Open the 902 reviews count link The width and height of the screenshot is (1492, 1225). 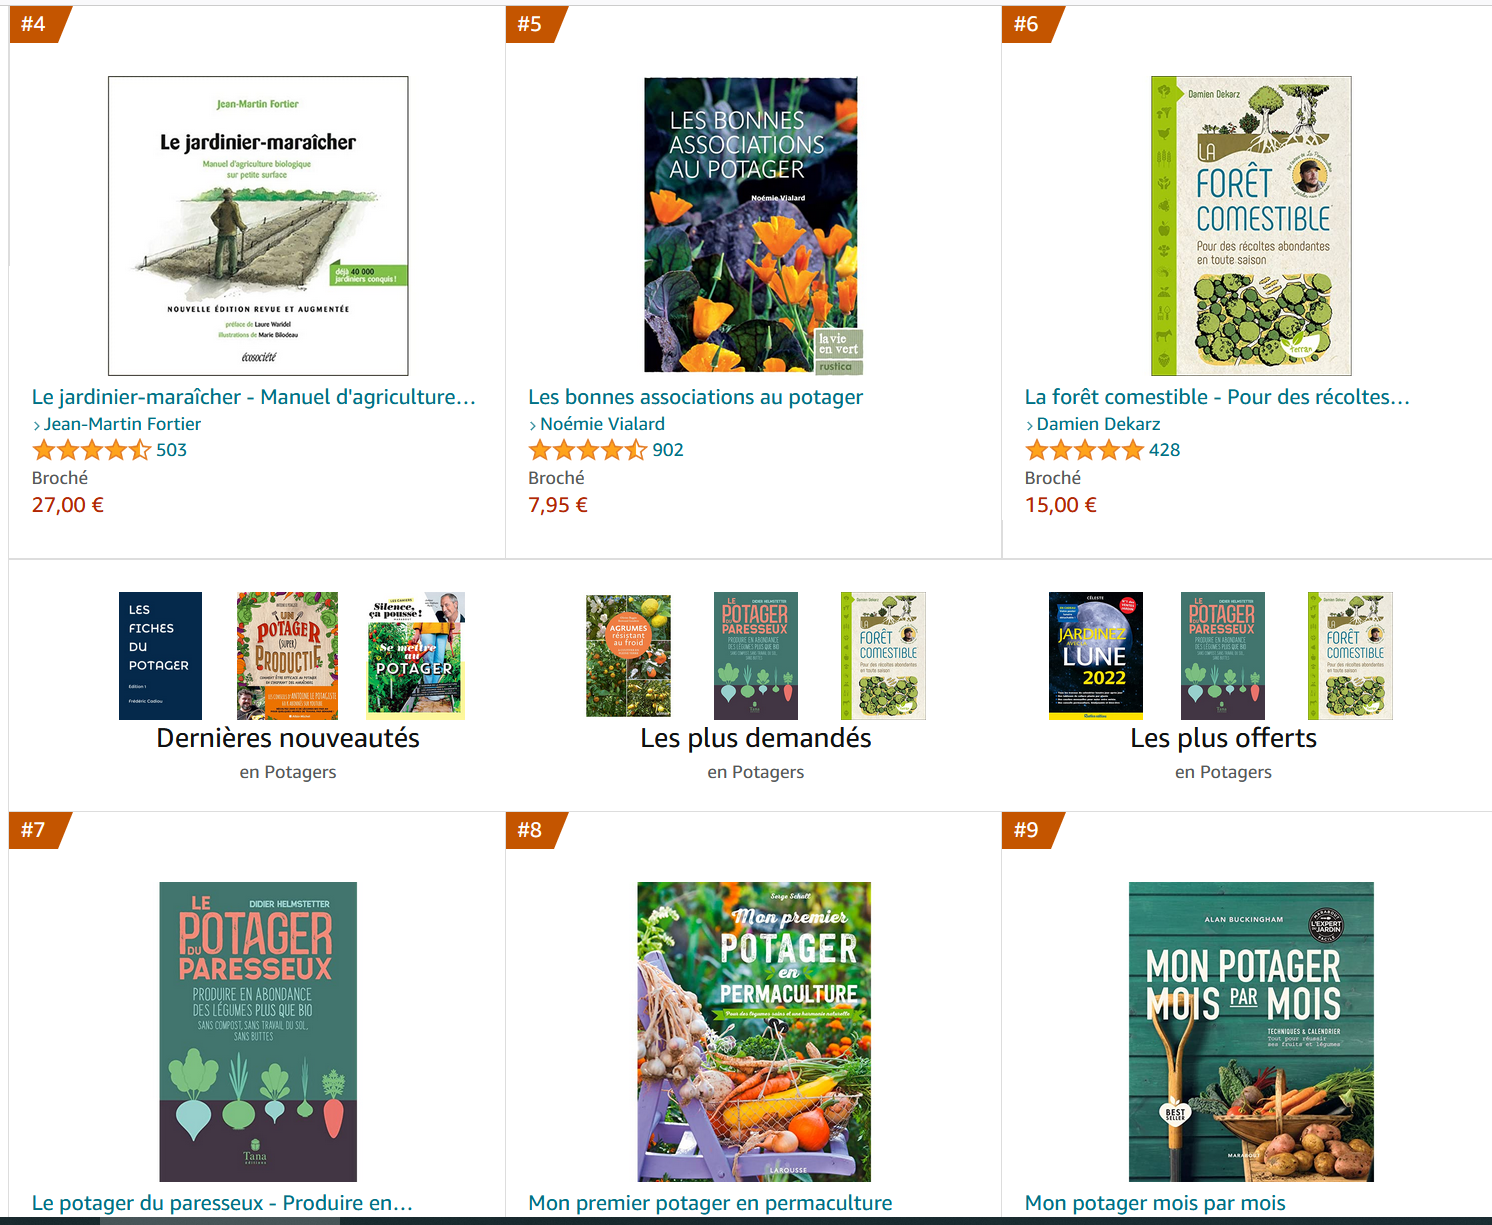click(668, 450)
